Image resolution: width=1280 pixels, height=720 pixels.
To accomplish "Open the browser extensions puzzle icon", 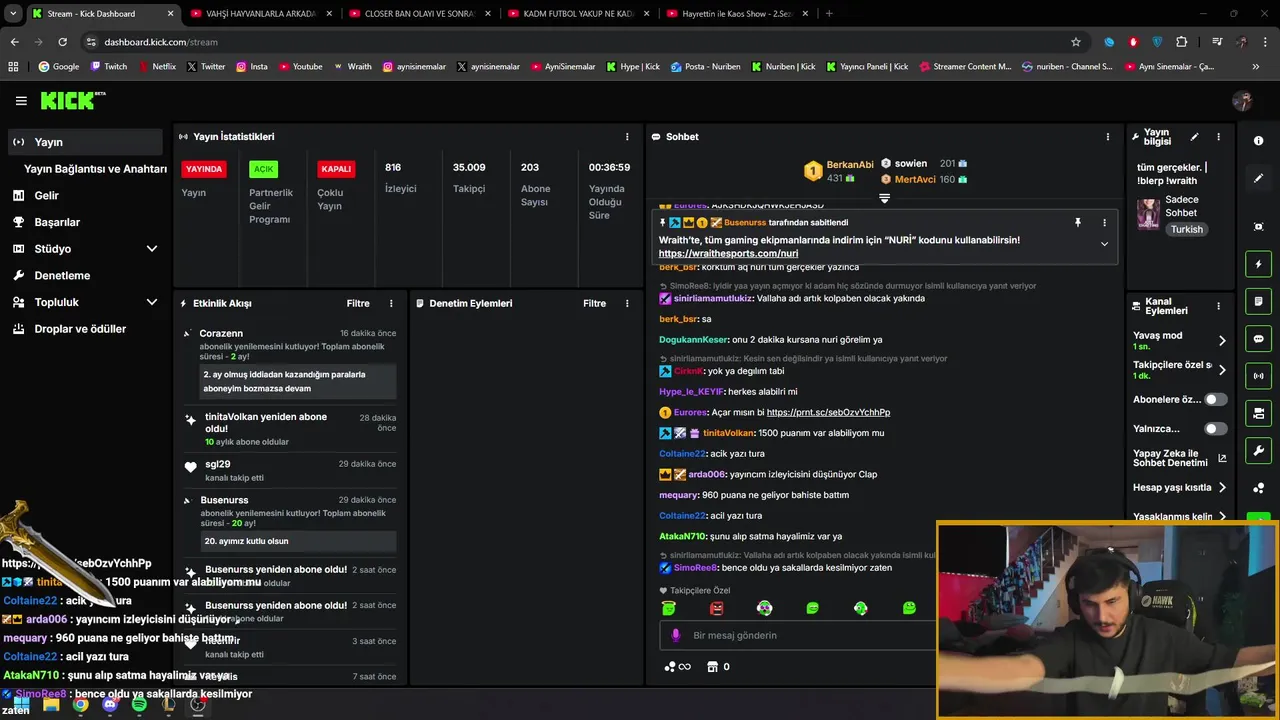I will coord(1182,42).
